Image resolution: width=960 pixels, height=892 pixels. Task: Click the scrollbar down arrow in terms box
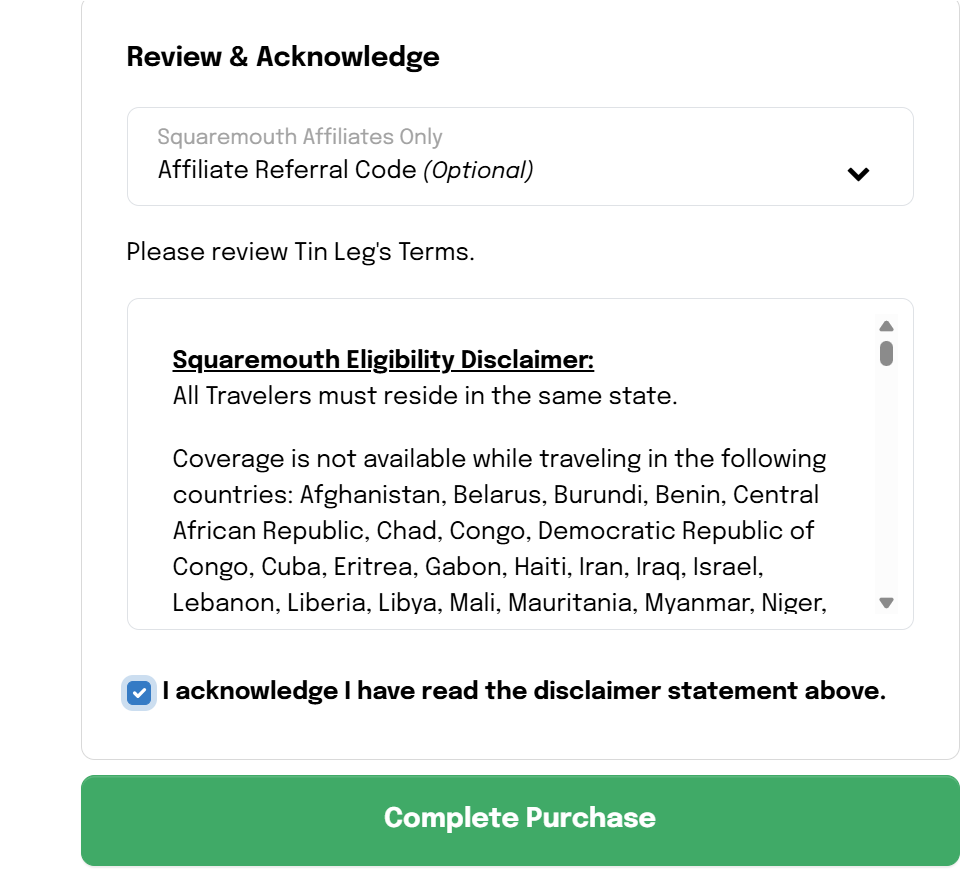[x=886, y=602]
